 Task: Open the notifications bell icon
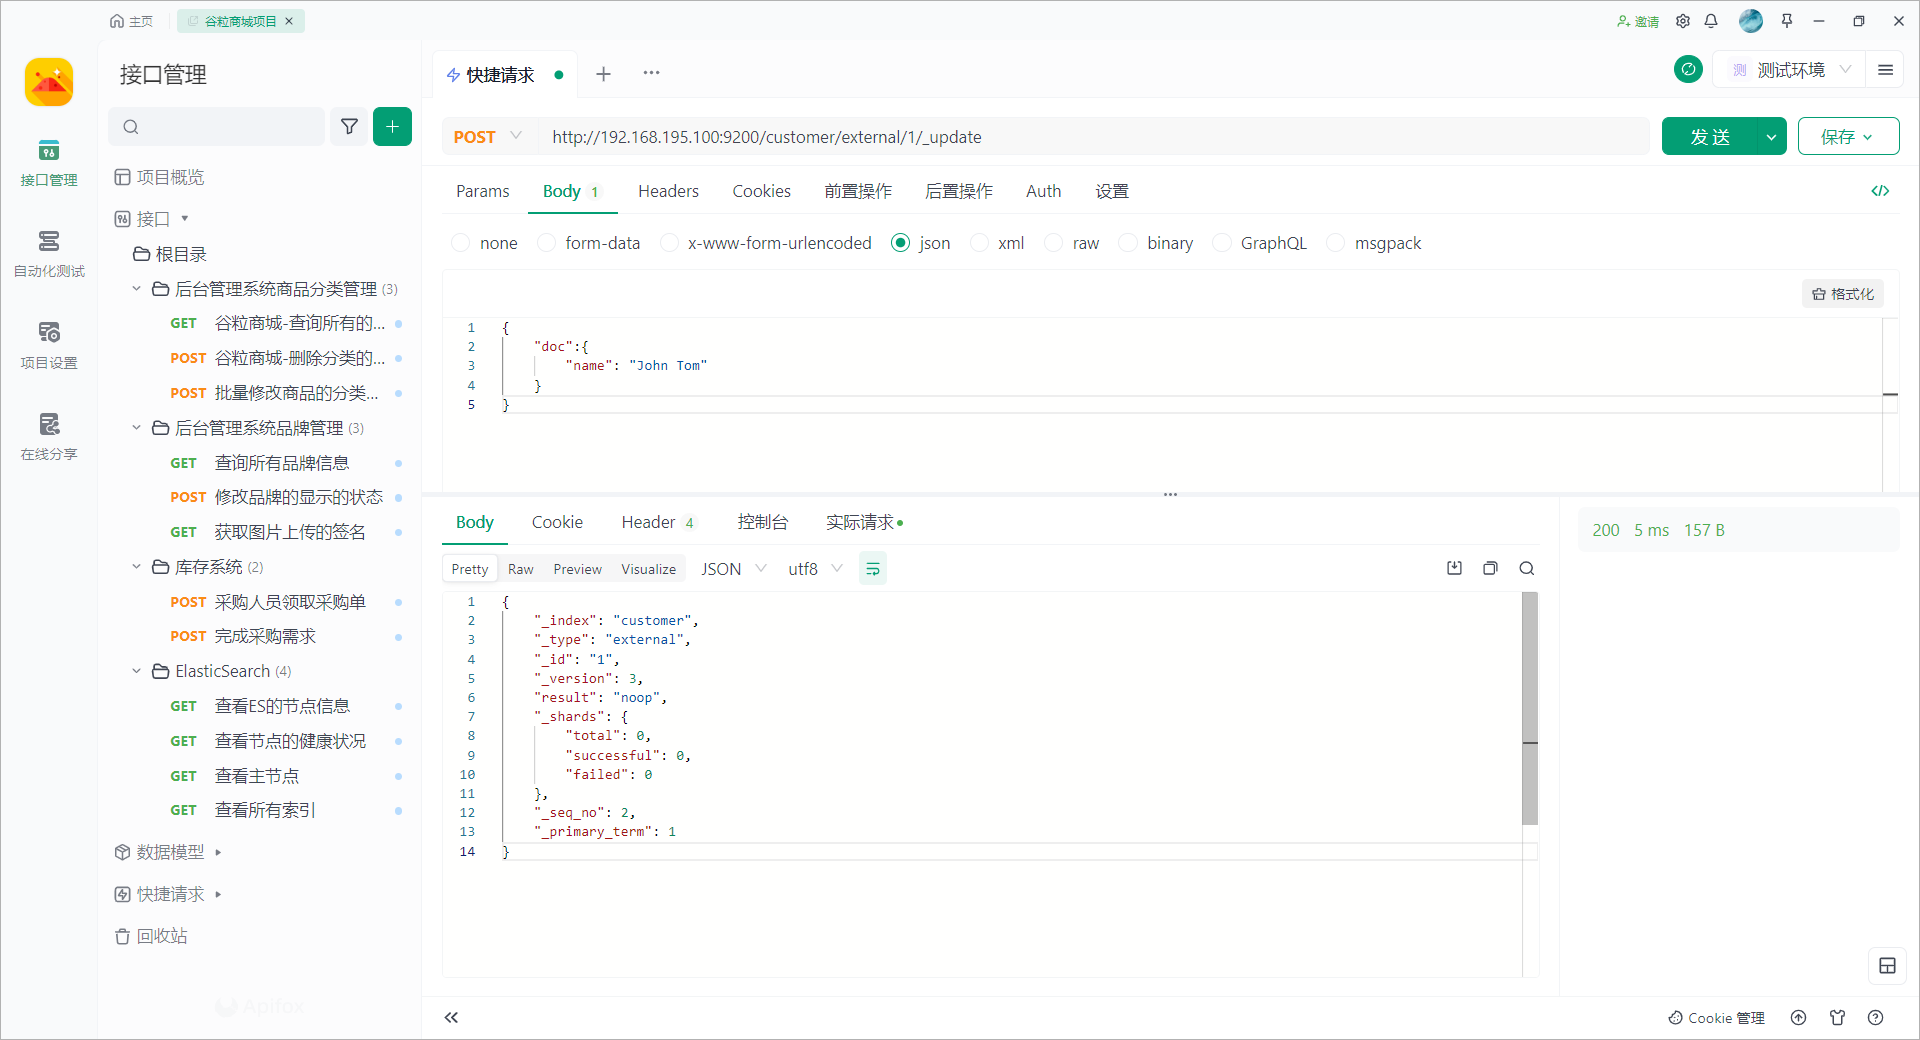(x=1711, y=21)
